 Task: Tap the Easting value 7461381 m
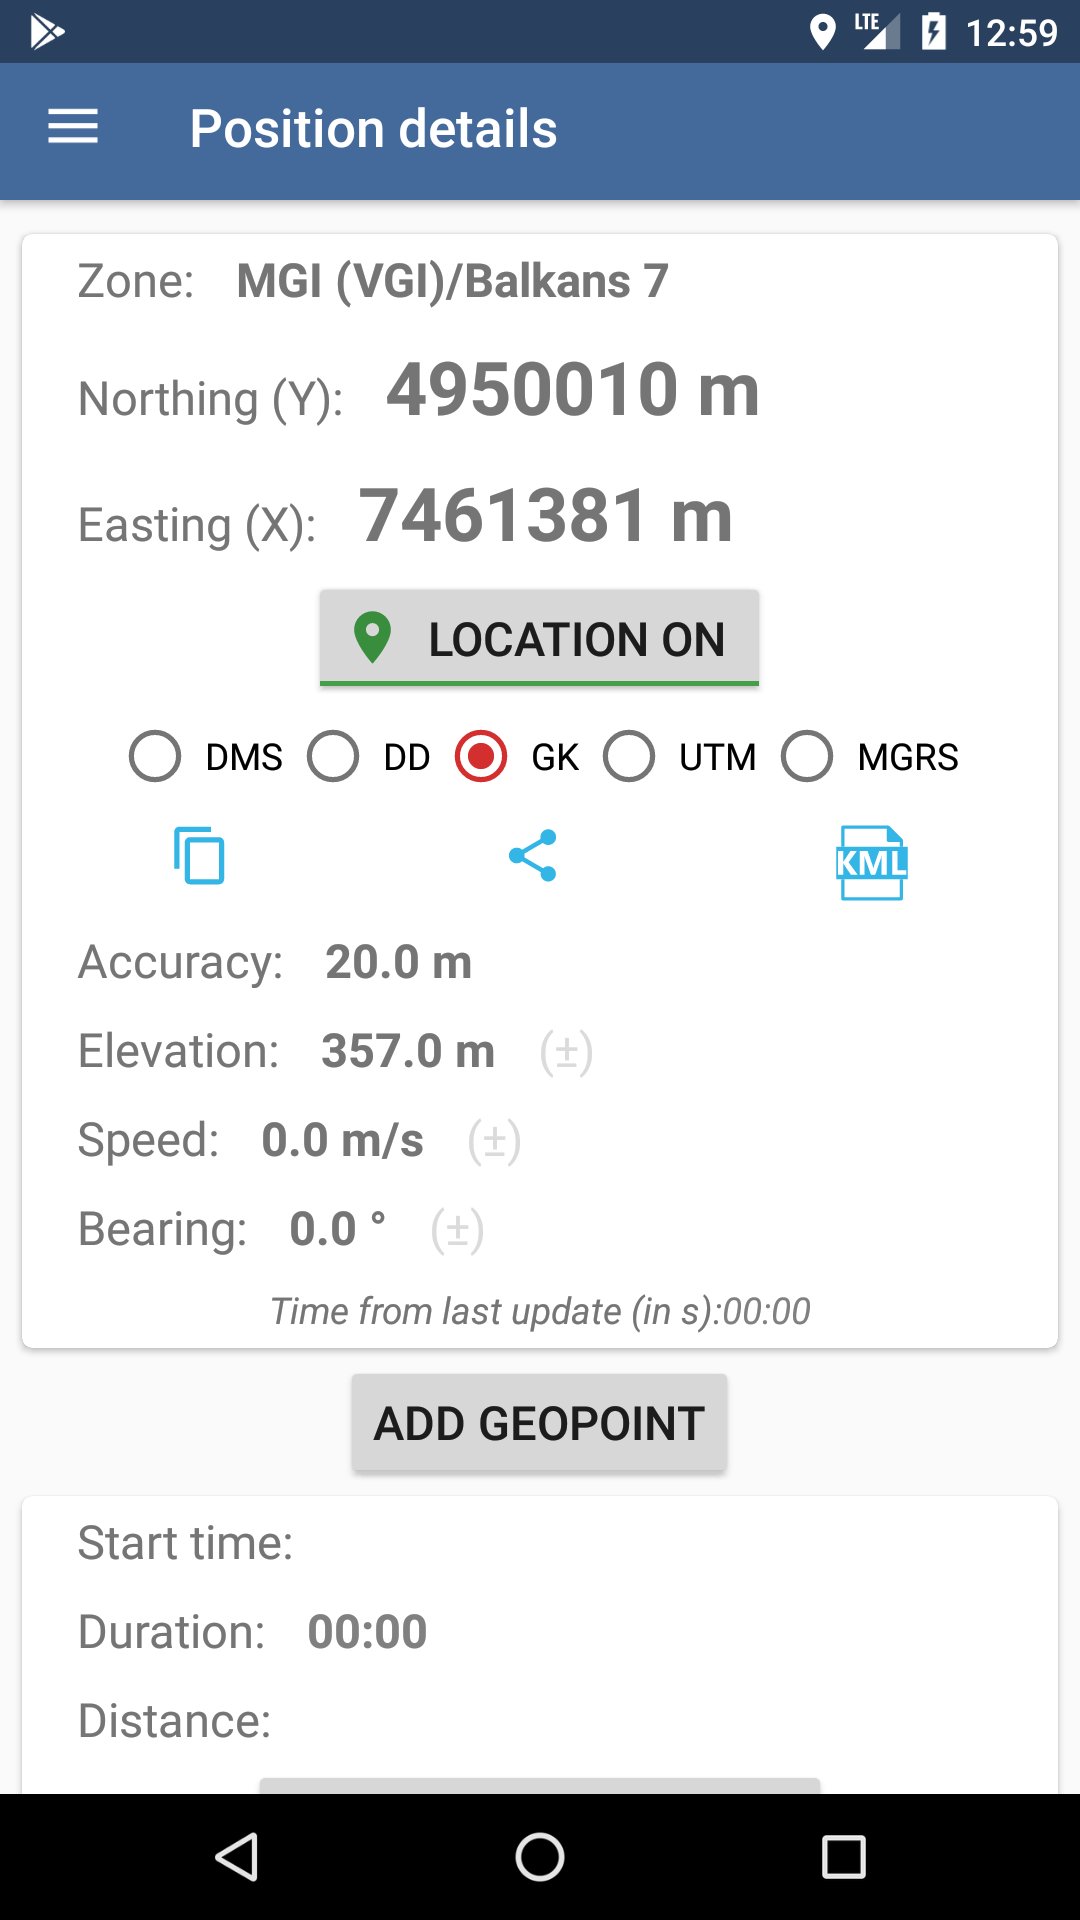pos(546,516)
